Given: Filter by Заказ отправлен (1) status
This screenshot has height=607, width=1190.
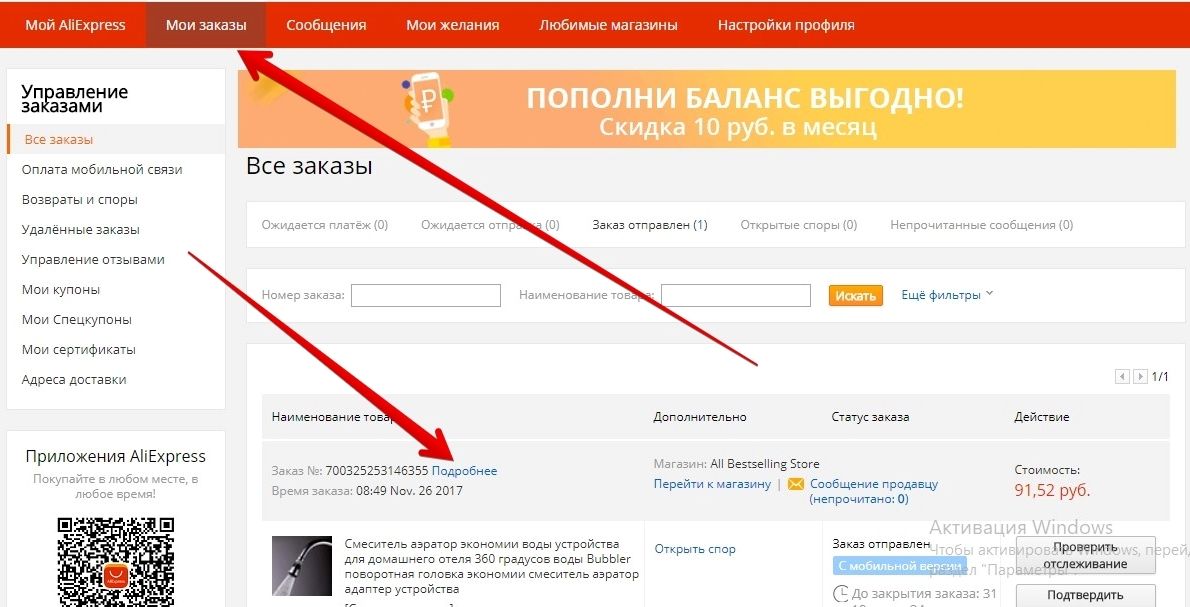Looking at the screenshot, I should click(x=650, y=225).
